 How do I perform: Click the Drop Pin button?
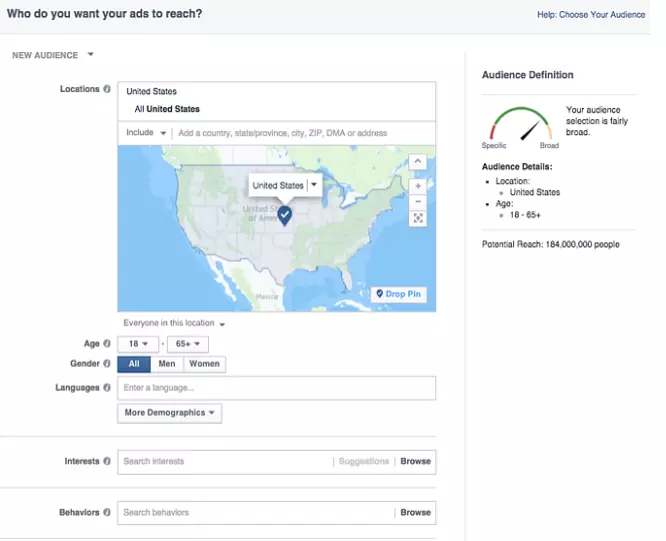point(398,294)
